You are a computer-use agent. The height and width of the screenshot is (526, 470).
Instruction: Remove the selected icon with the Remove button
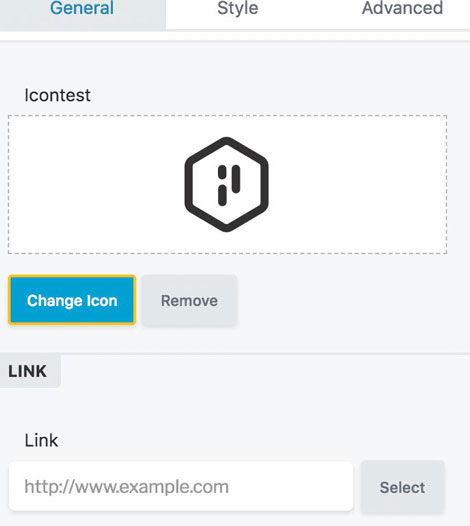point(190,300)
